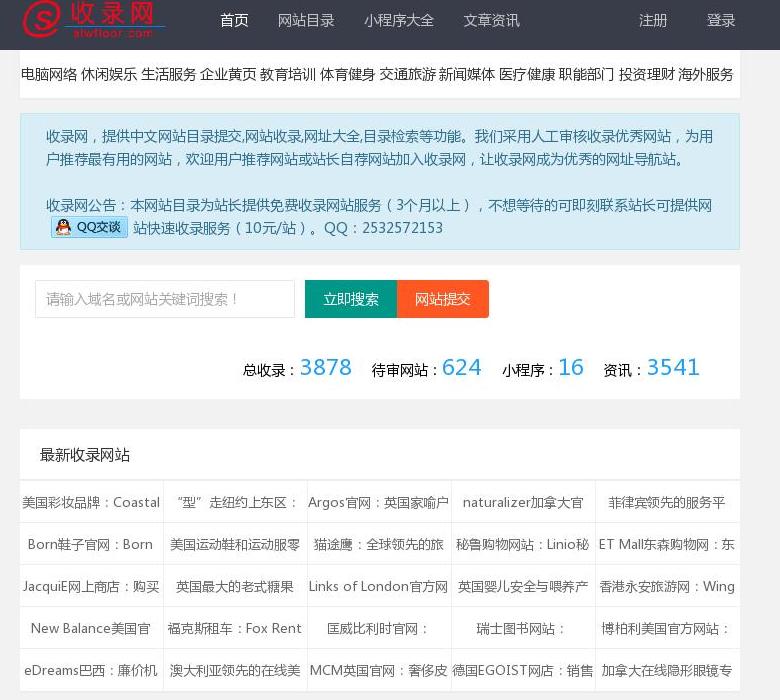Open the QQ交谈 chat button
780x700 pixels.
90,227
